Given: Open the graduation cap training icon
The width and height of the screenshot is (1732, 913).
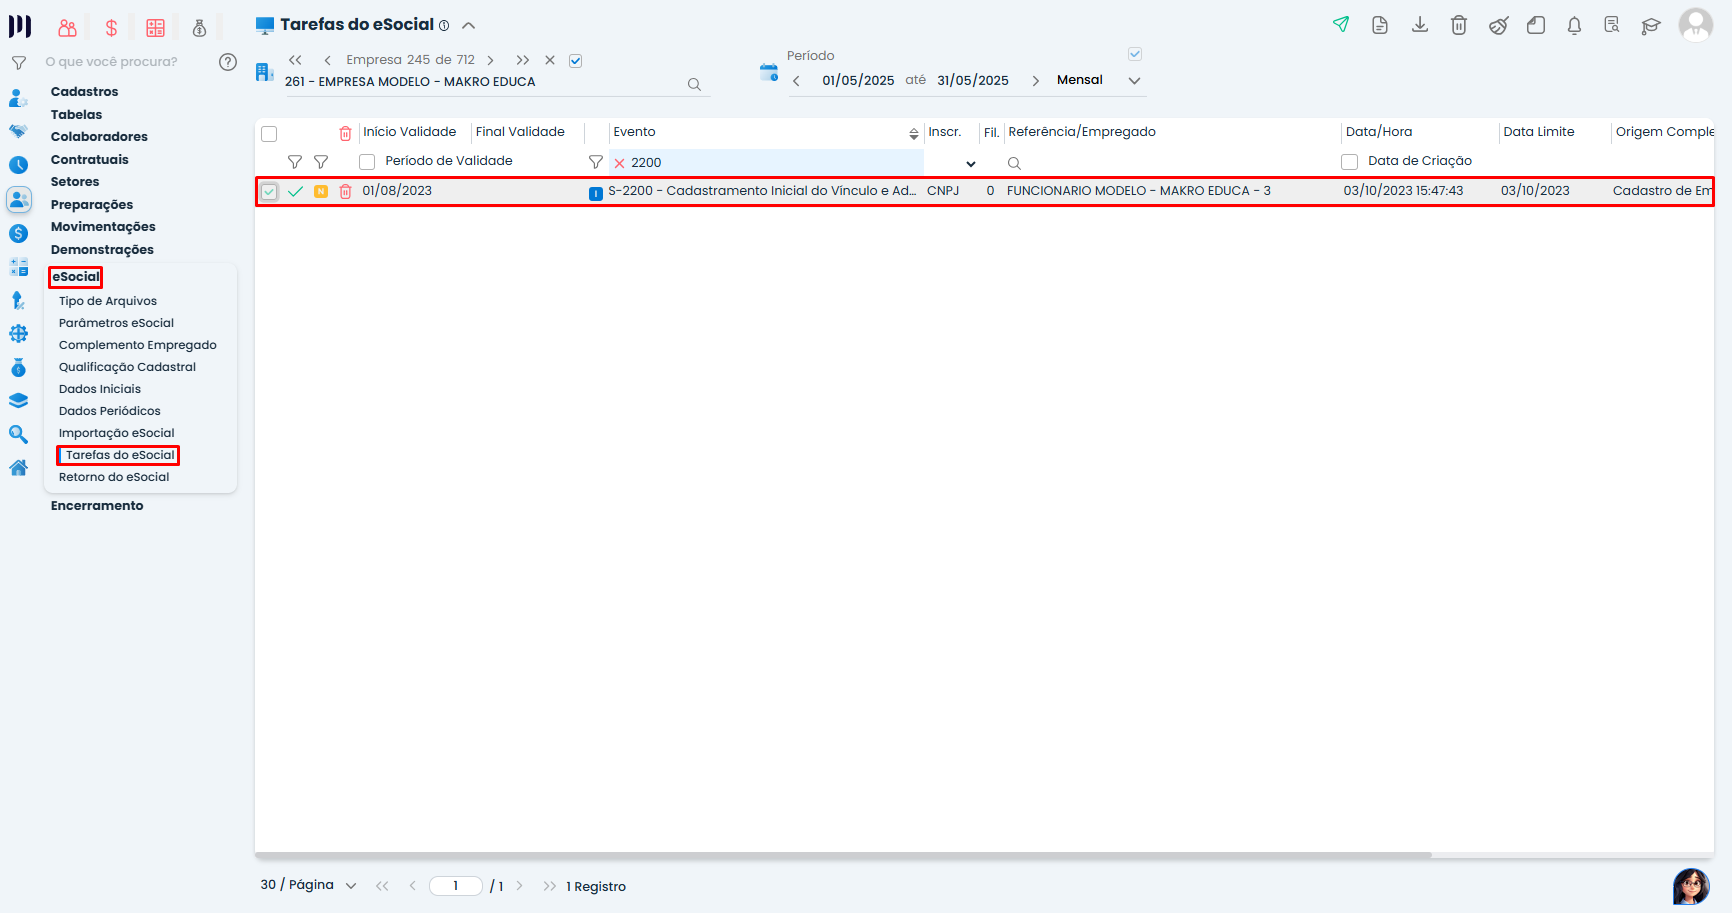Looking at the screenshot, I should 1651,25.
